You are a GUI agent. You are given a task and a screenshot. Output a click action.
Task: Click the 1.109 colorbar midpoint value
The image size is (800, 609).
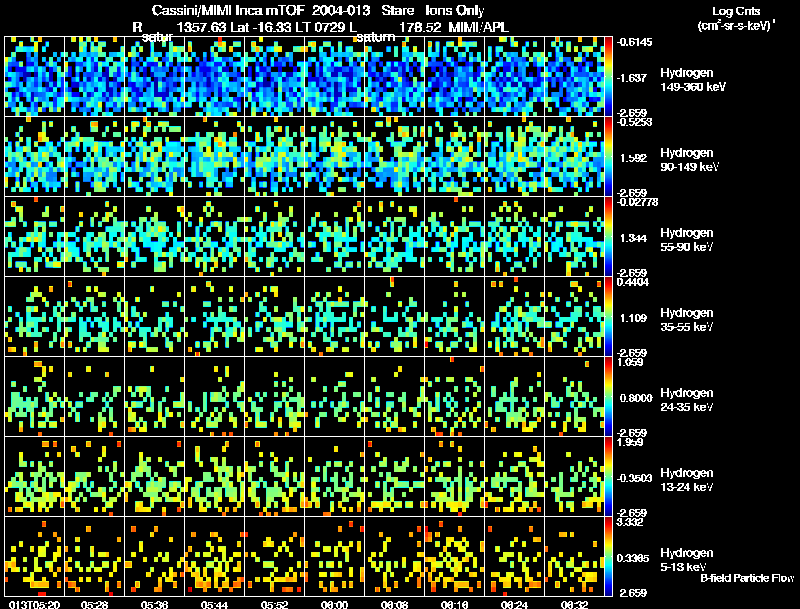(x=633, y=318)
